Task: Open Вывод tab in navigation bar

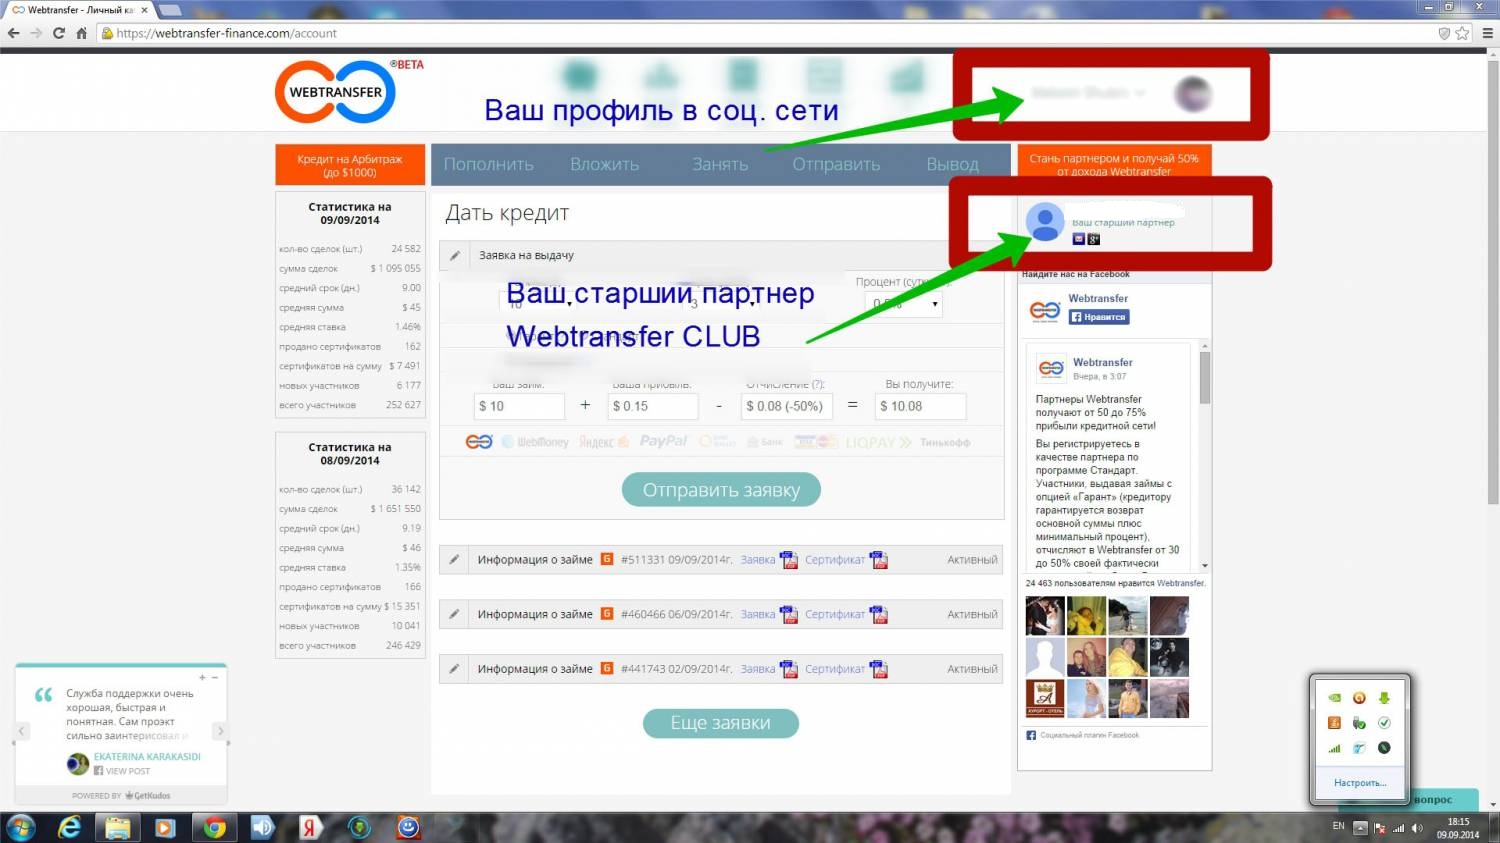Action: tap(952, 164)
